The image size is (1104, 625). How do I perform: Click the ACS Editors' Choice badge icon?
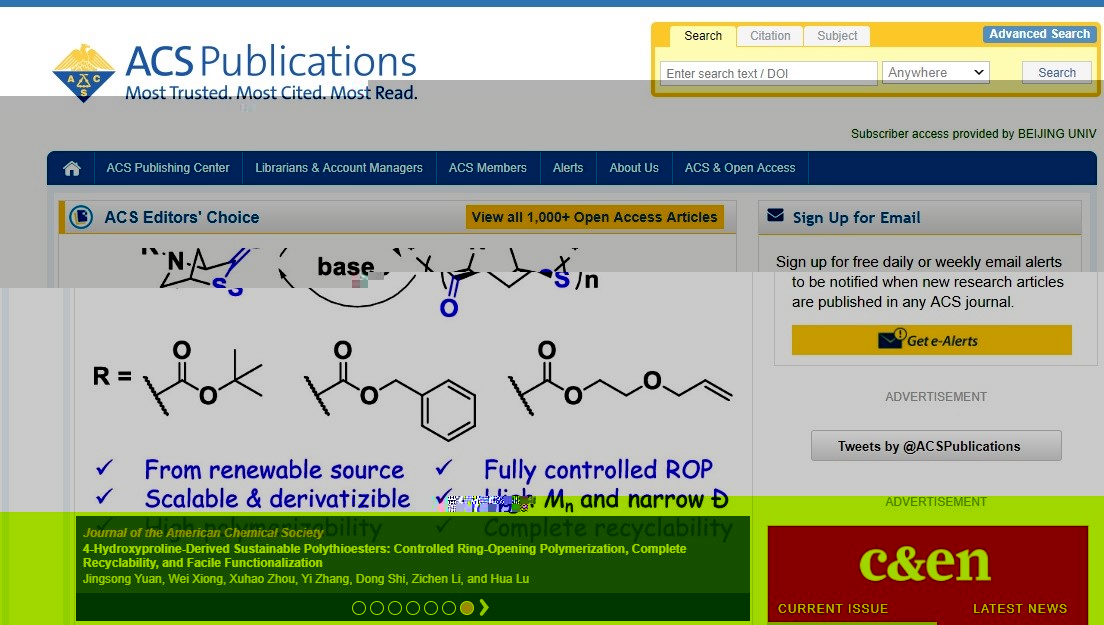[x=81, y=217]
